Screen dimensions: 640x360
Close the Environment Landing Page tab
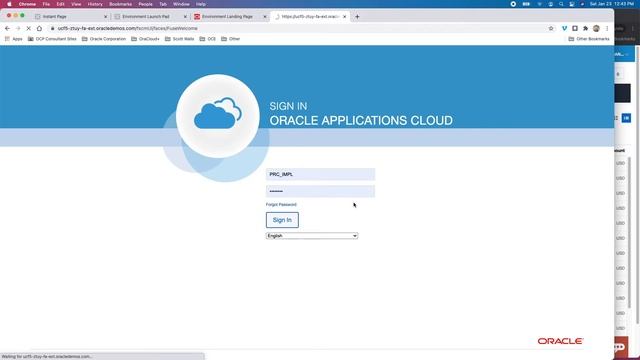tap(264, 17)
